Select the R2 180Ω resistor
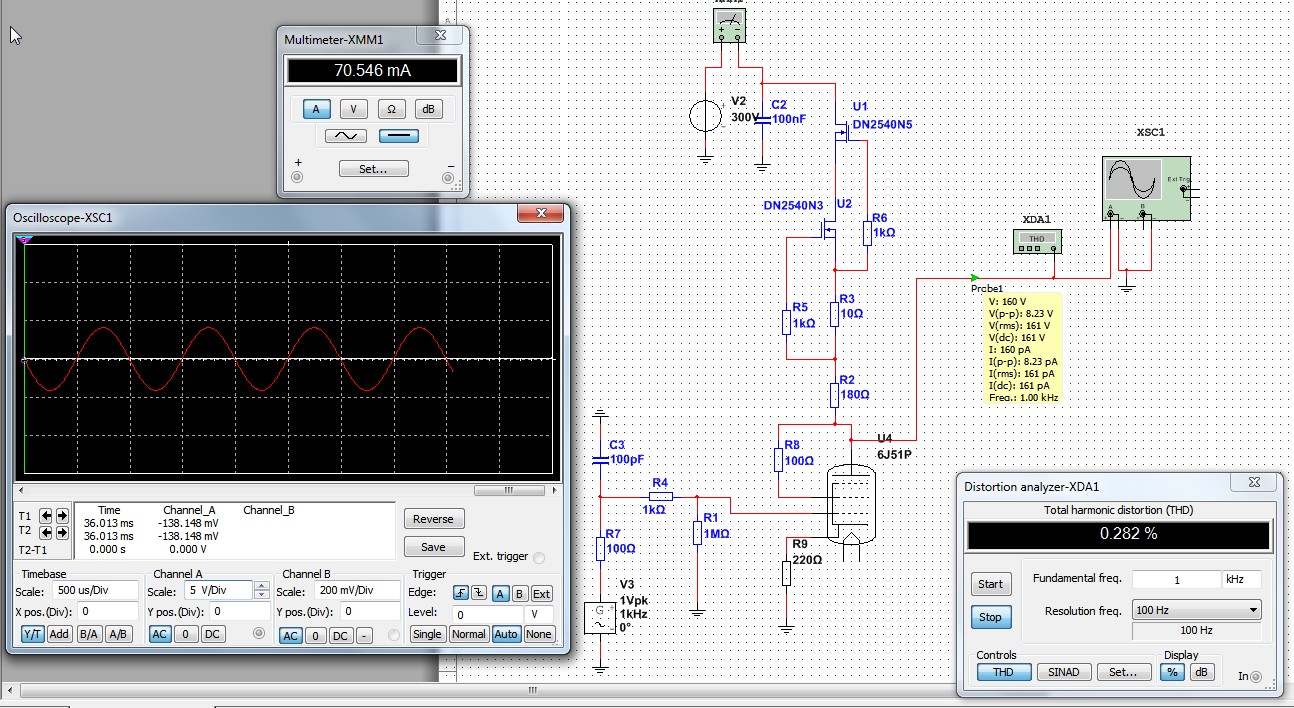Viewport: 1294px width, 708px height. coord(834,395)
